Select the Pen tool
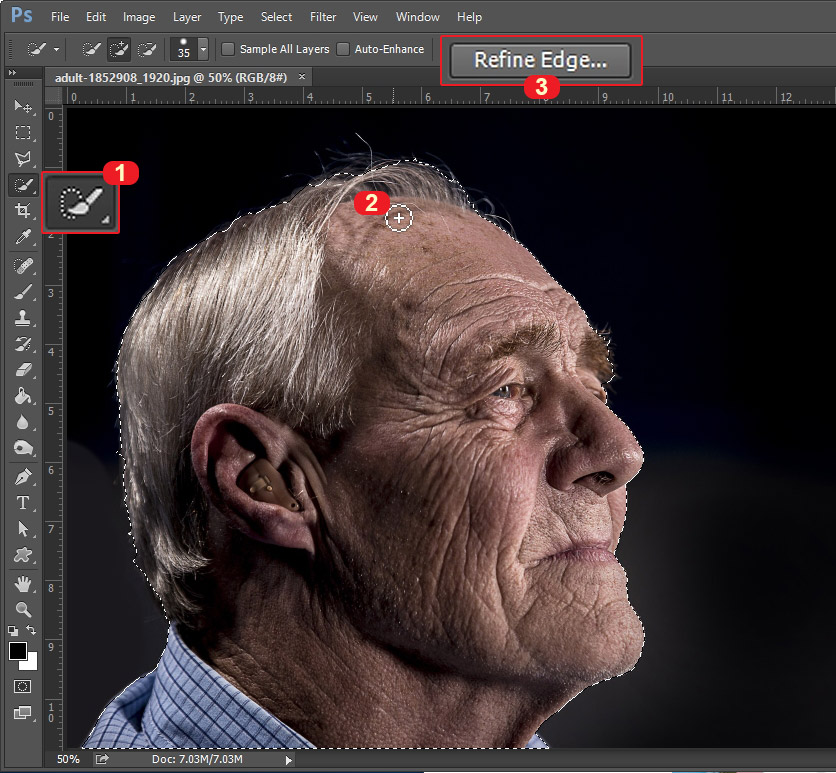The height and width of the screenshot is (773, 836). (23, 477)
